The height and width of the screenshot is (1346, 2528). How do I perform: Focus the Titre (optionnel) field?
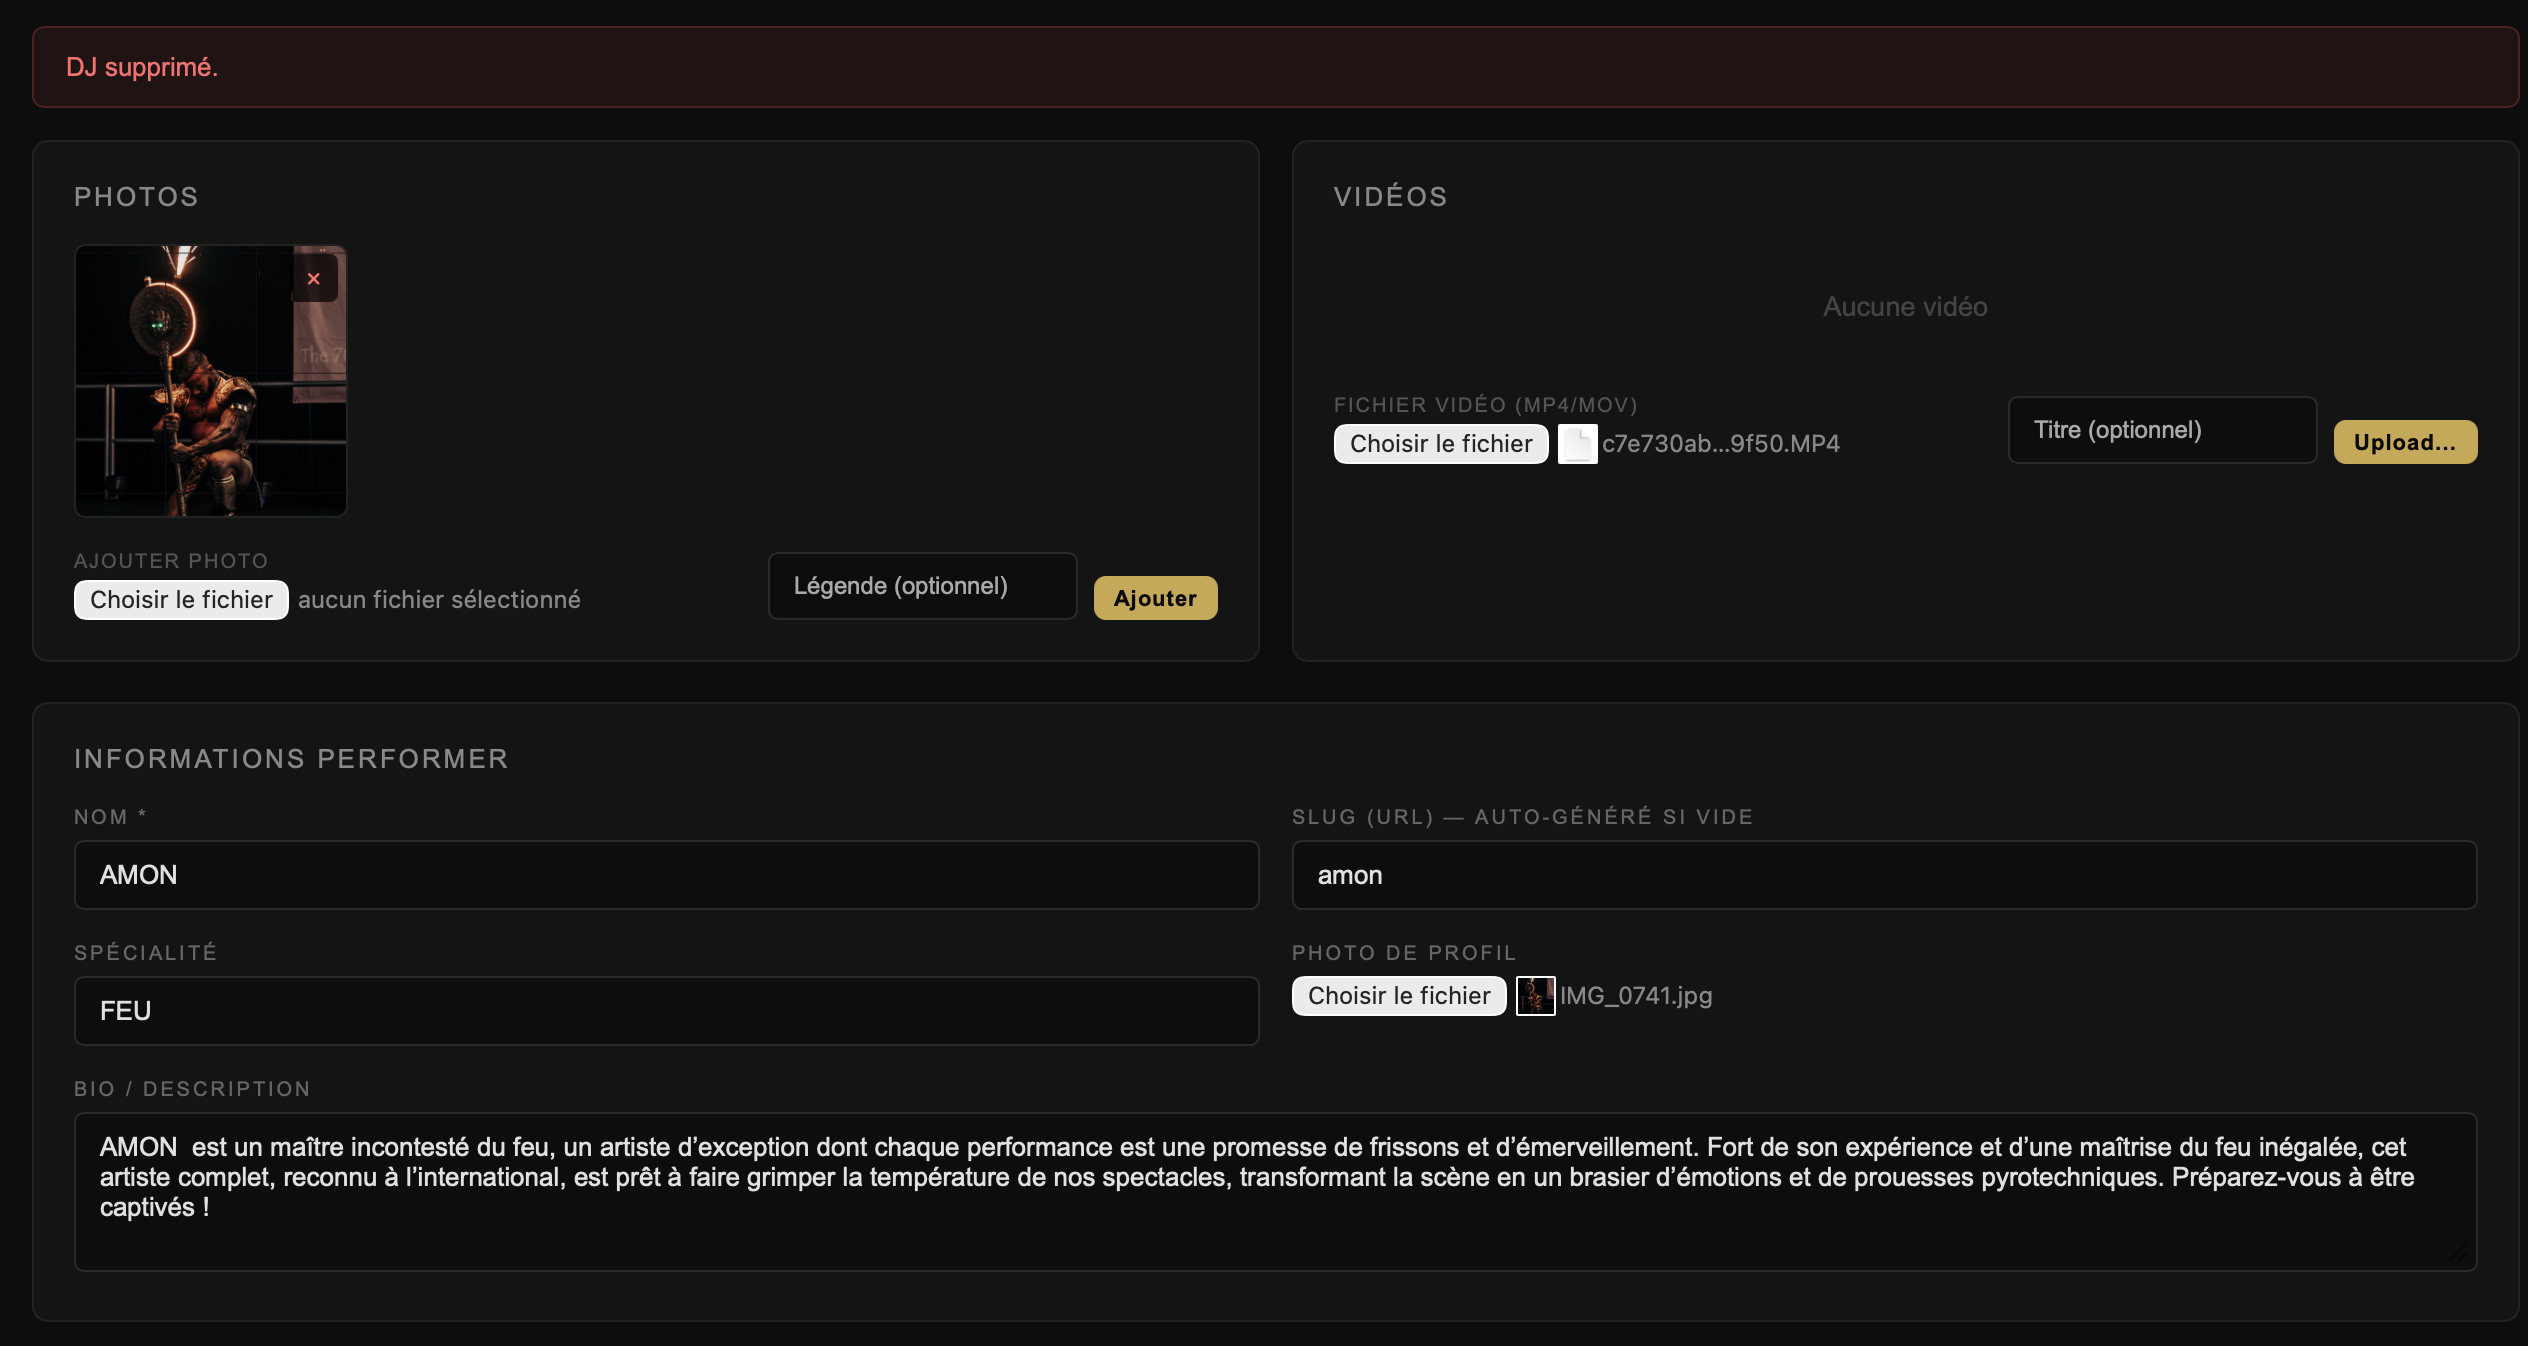(2162, 430)
